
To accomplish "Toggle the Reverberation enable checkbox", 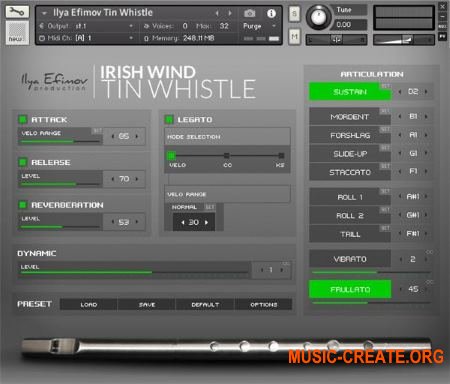I will pyautogui.click(x=23, y=205).
